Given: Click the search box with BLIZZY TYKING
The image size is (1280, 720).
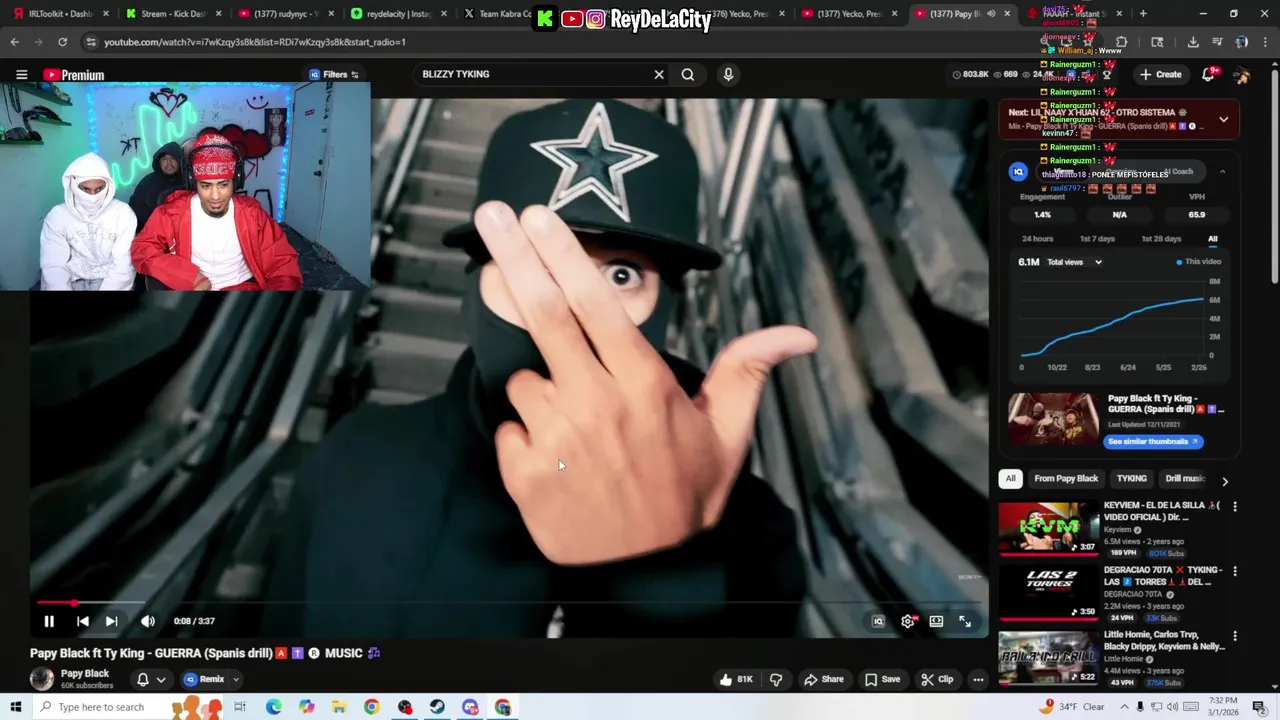Looking at the screenshot, I should click(531, 74).
